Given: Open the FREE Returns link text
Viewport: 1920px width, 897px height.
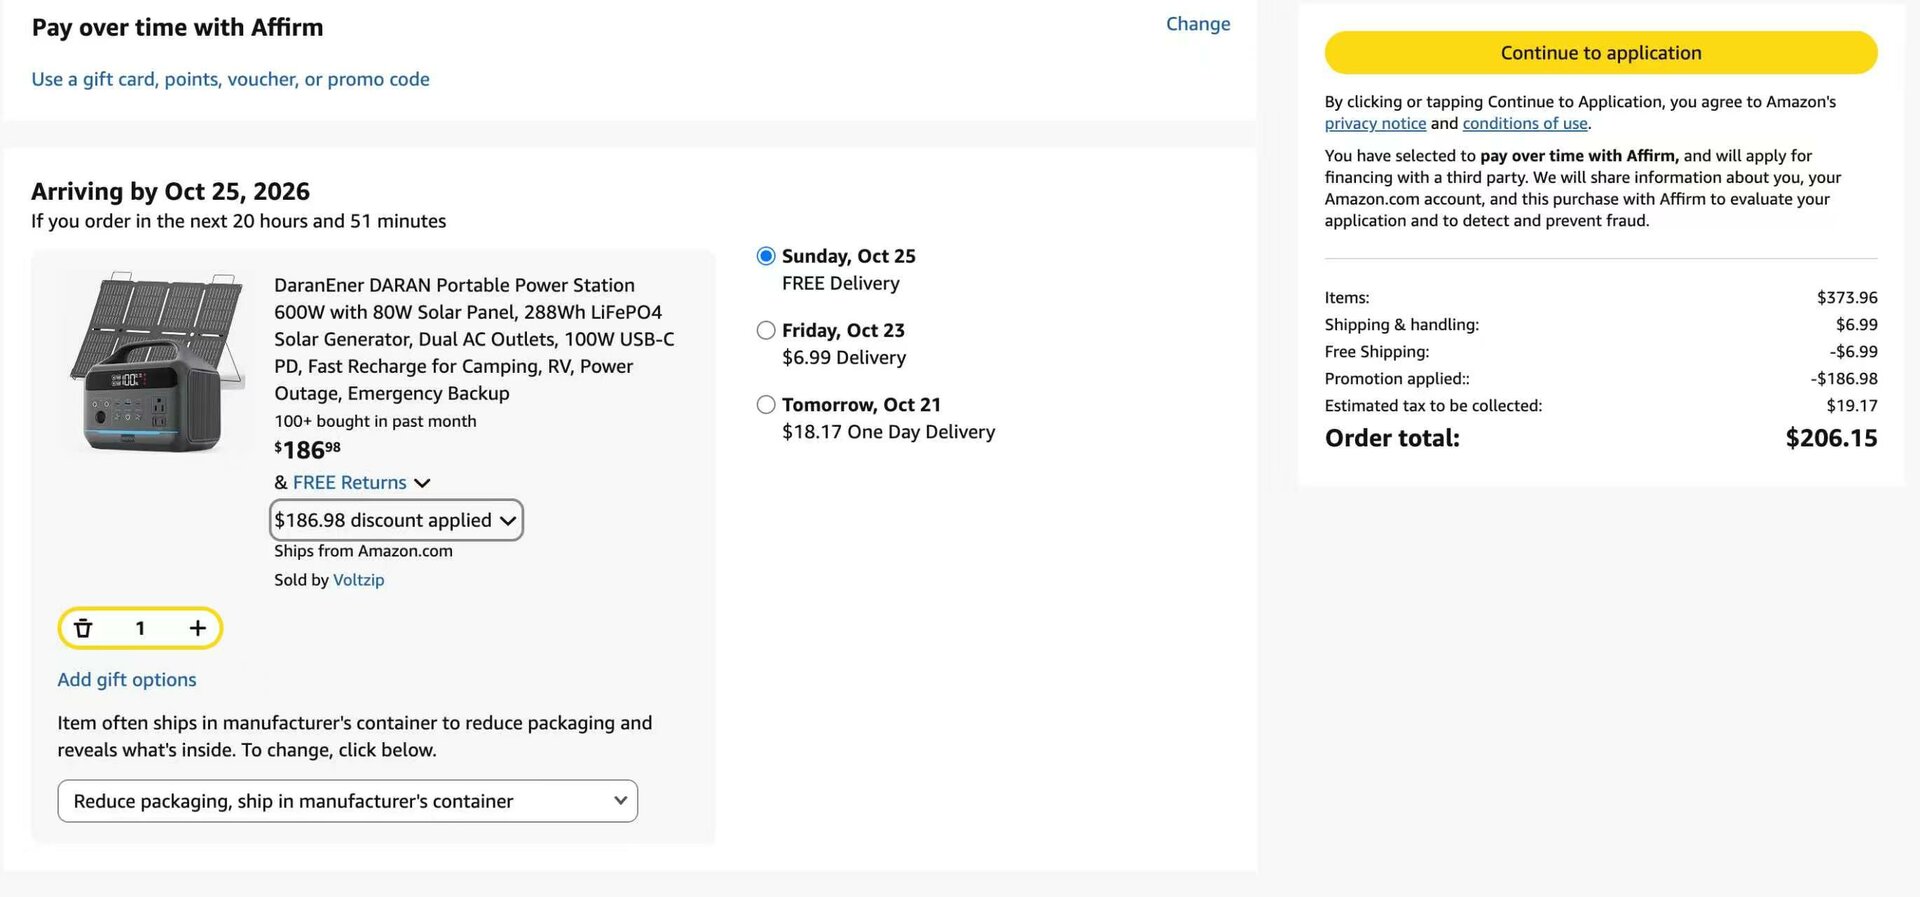Looking at the screenshot, I should tap(350, 483).
